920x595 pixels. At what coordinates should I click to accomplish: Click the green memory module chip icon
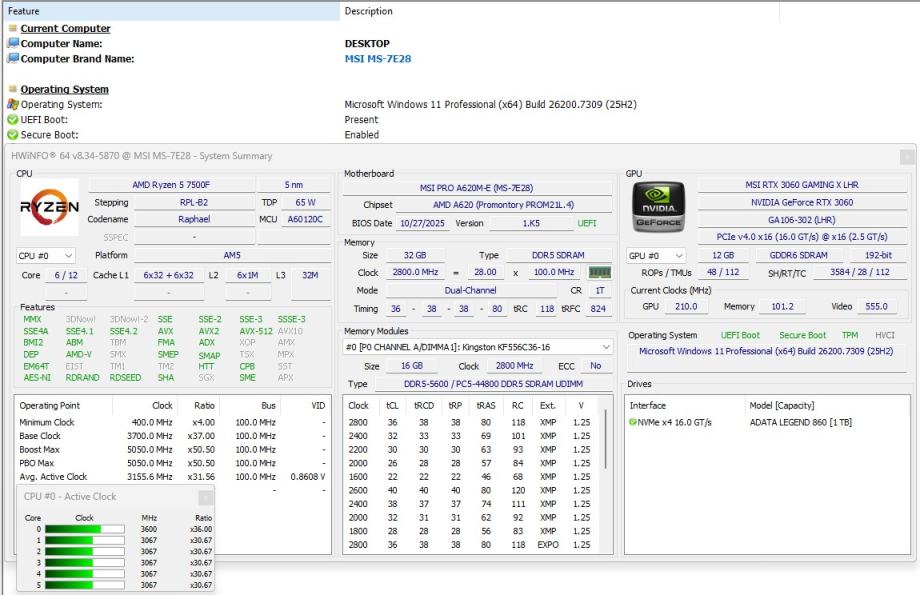pos(599,272)
